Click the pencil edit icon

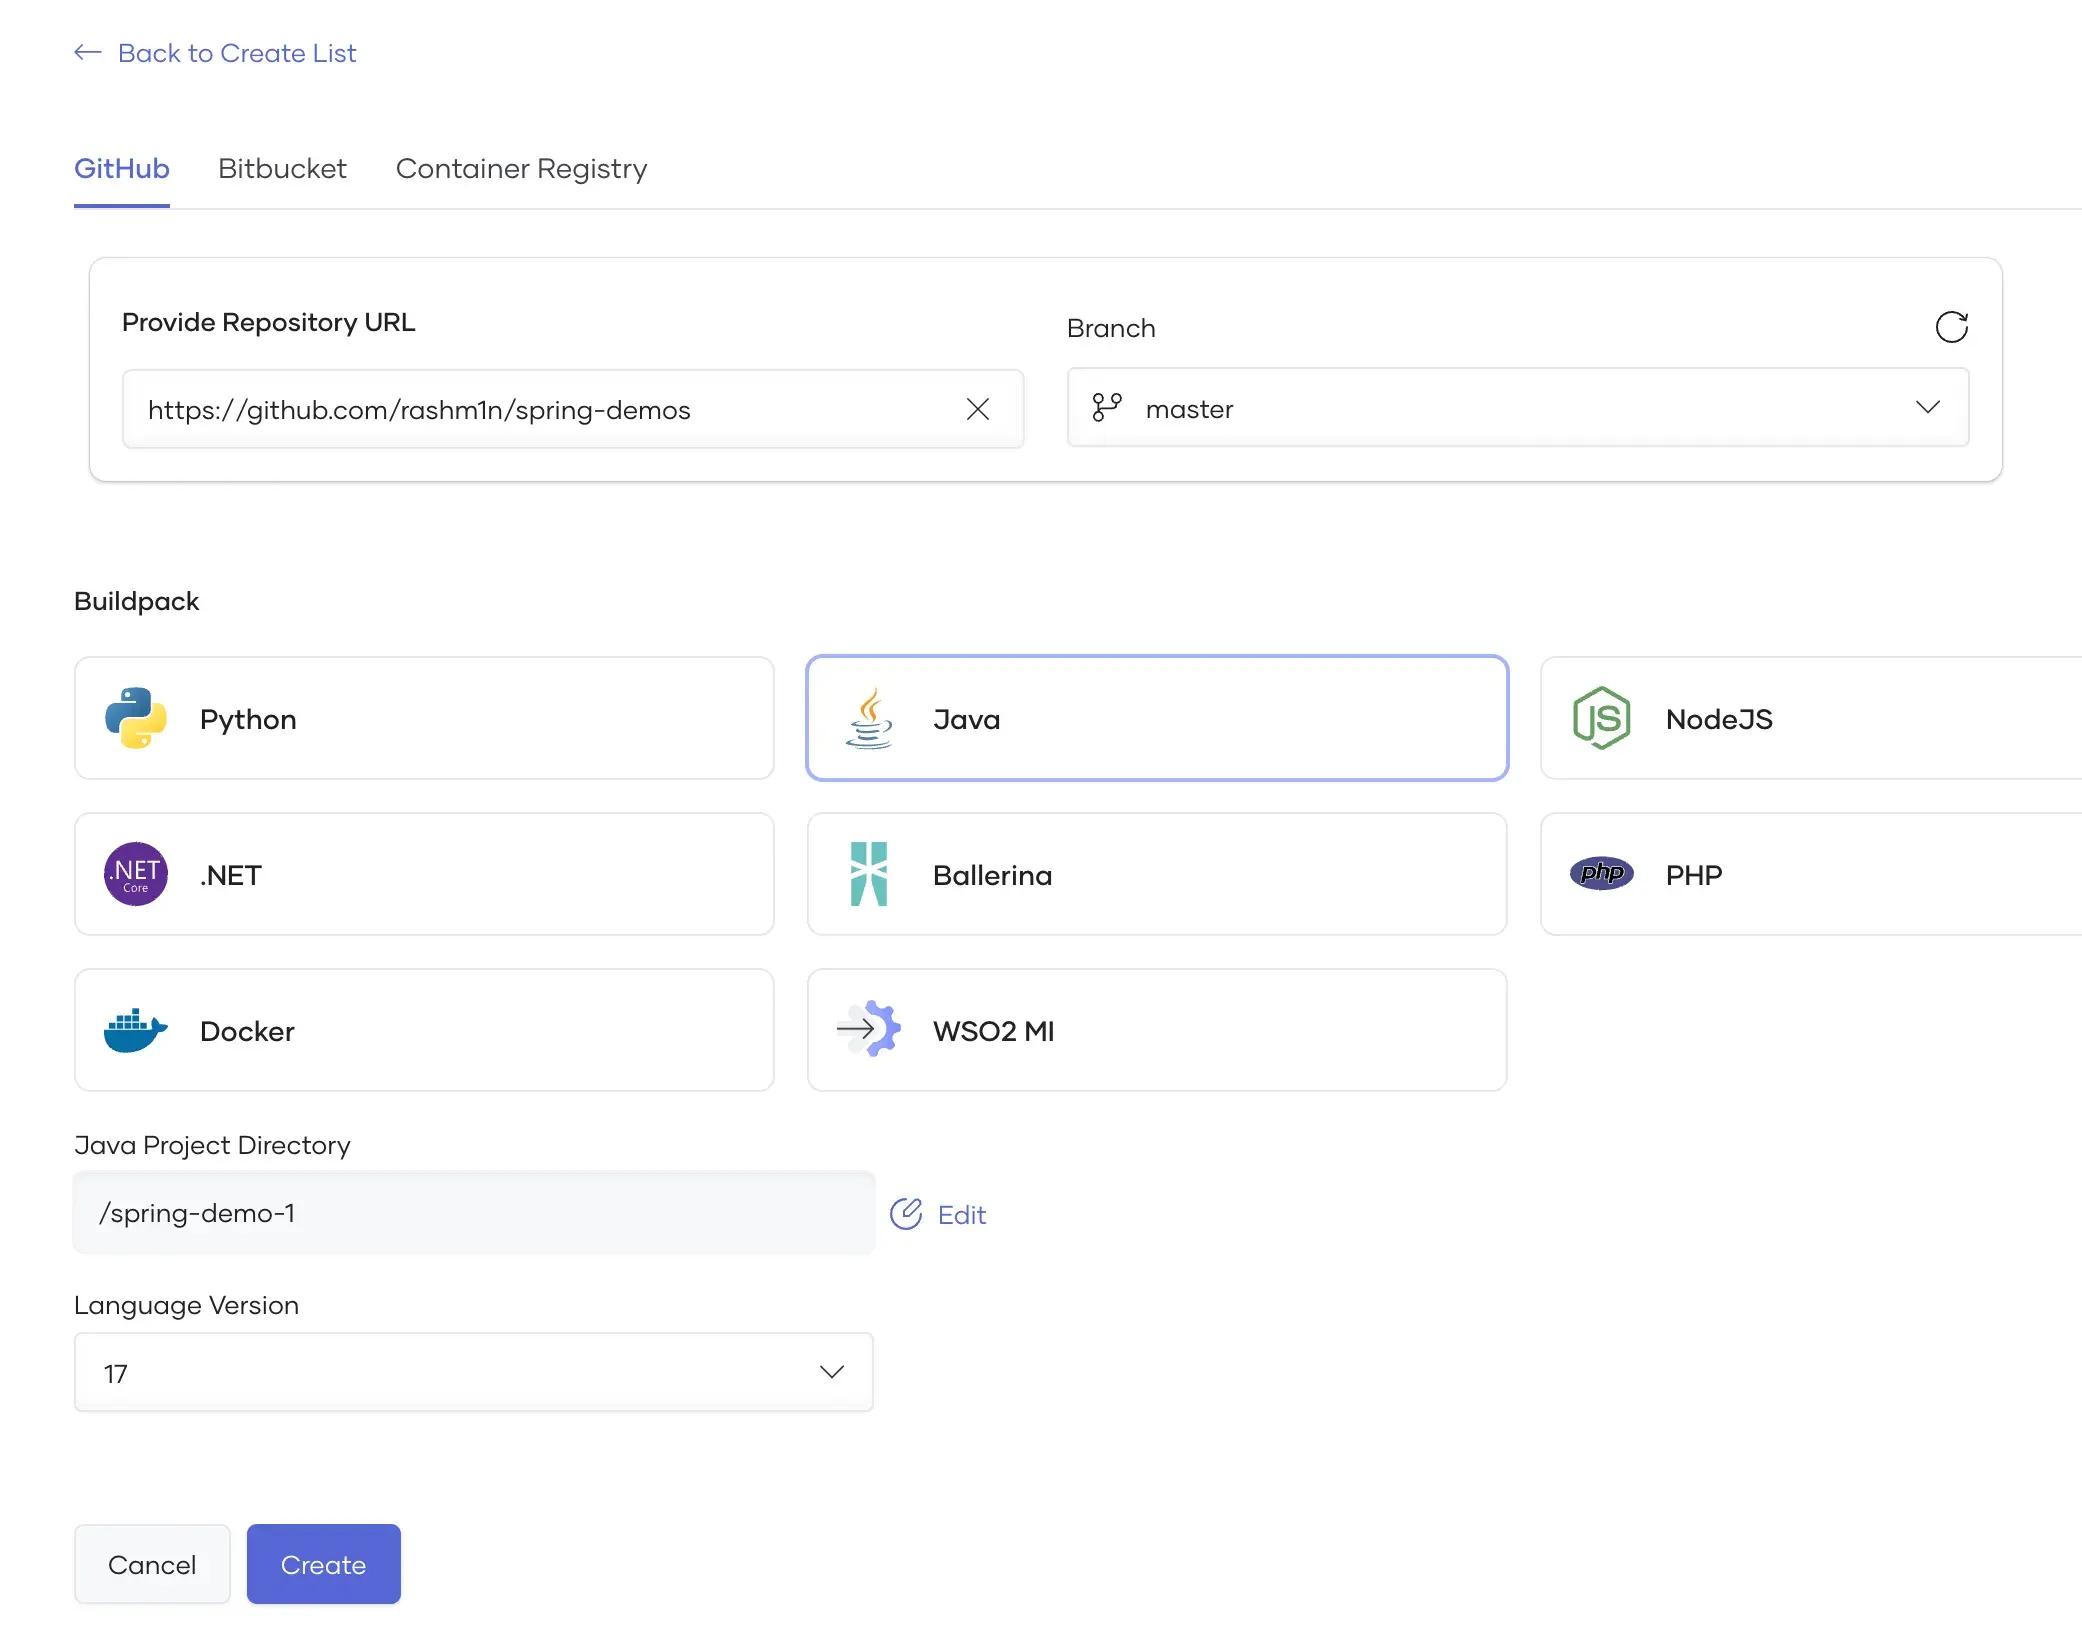[x=906, y=1214]
